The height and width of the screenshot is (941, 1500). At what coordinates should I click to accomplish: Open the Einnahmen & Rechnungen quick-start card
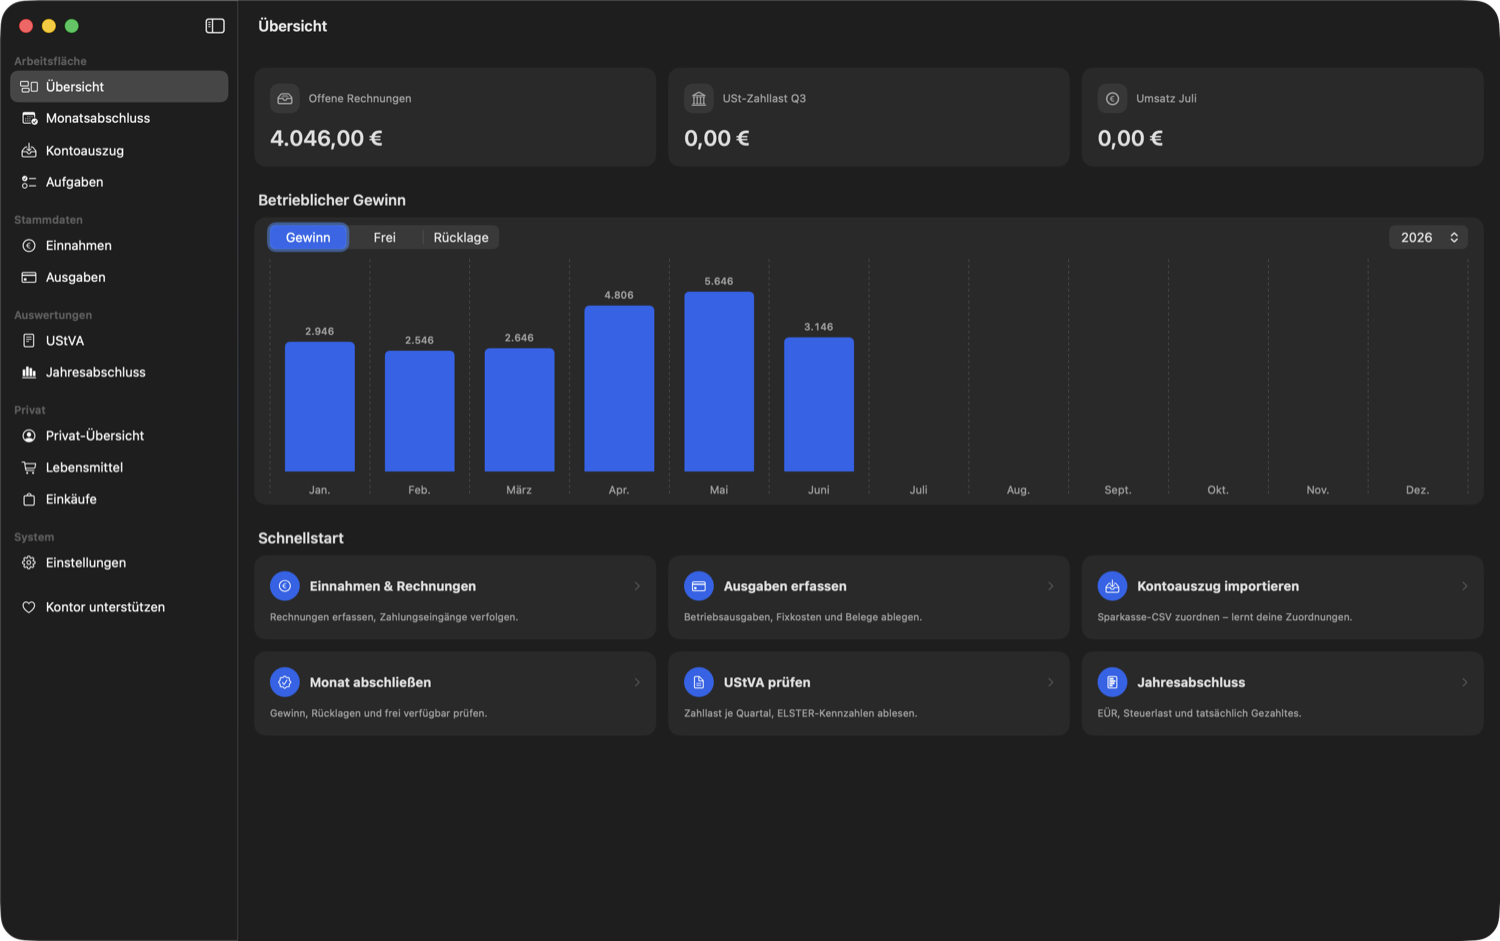[455, 597]
